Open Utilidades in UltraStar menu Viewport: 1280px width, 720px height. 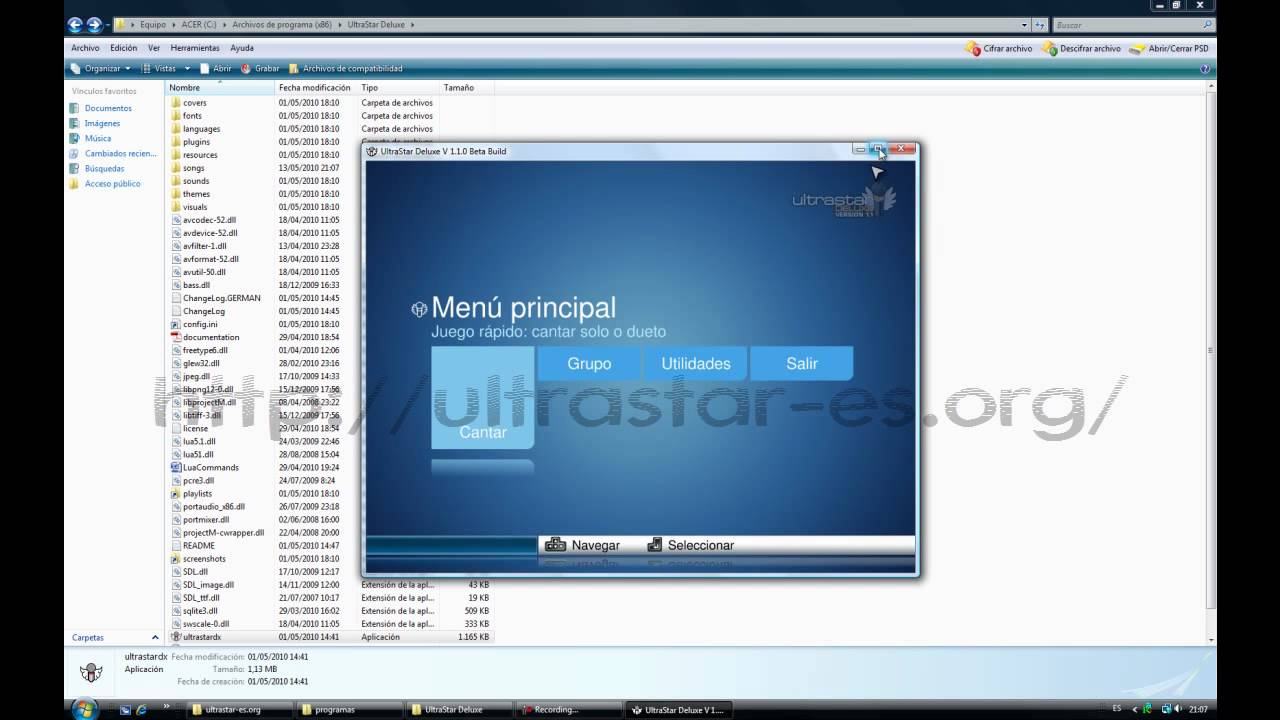click(695, 363)
